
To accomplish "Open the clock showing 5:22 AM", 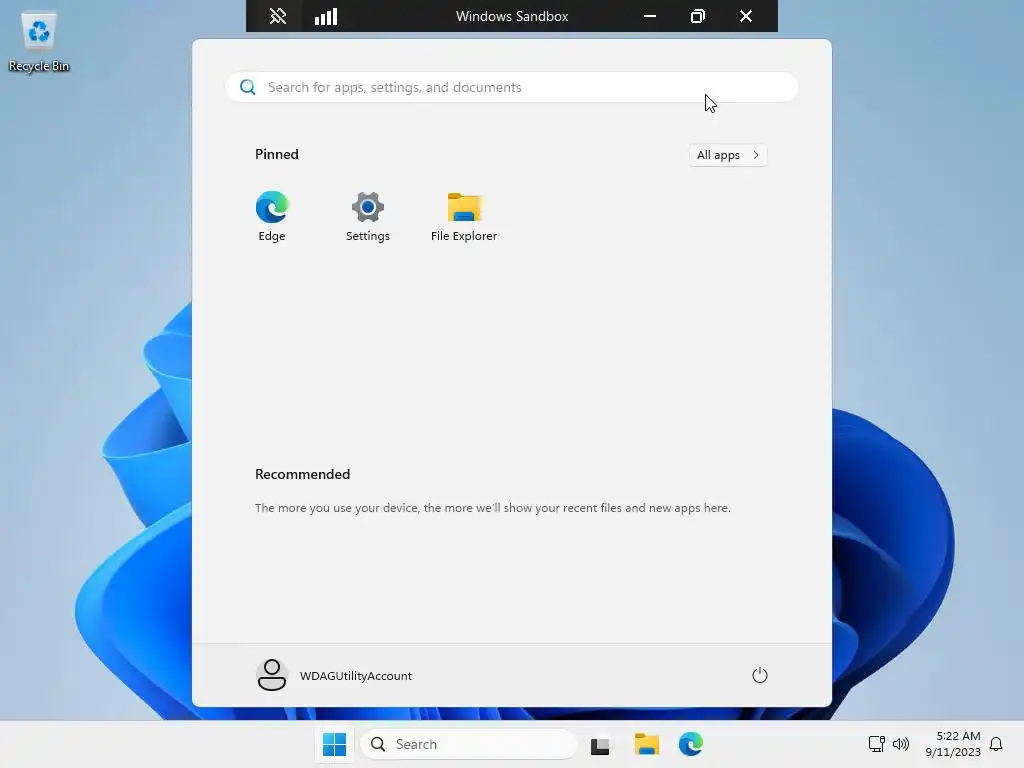I will click(953, 744).
